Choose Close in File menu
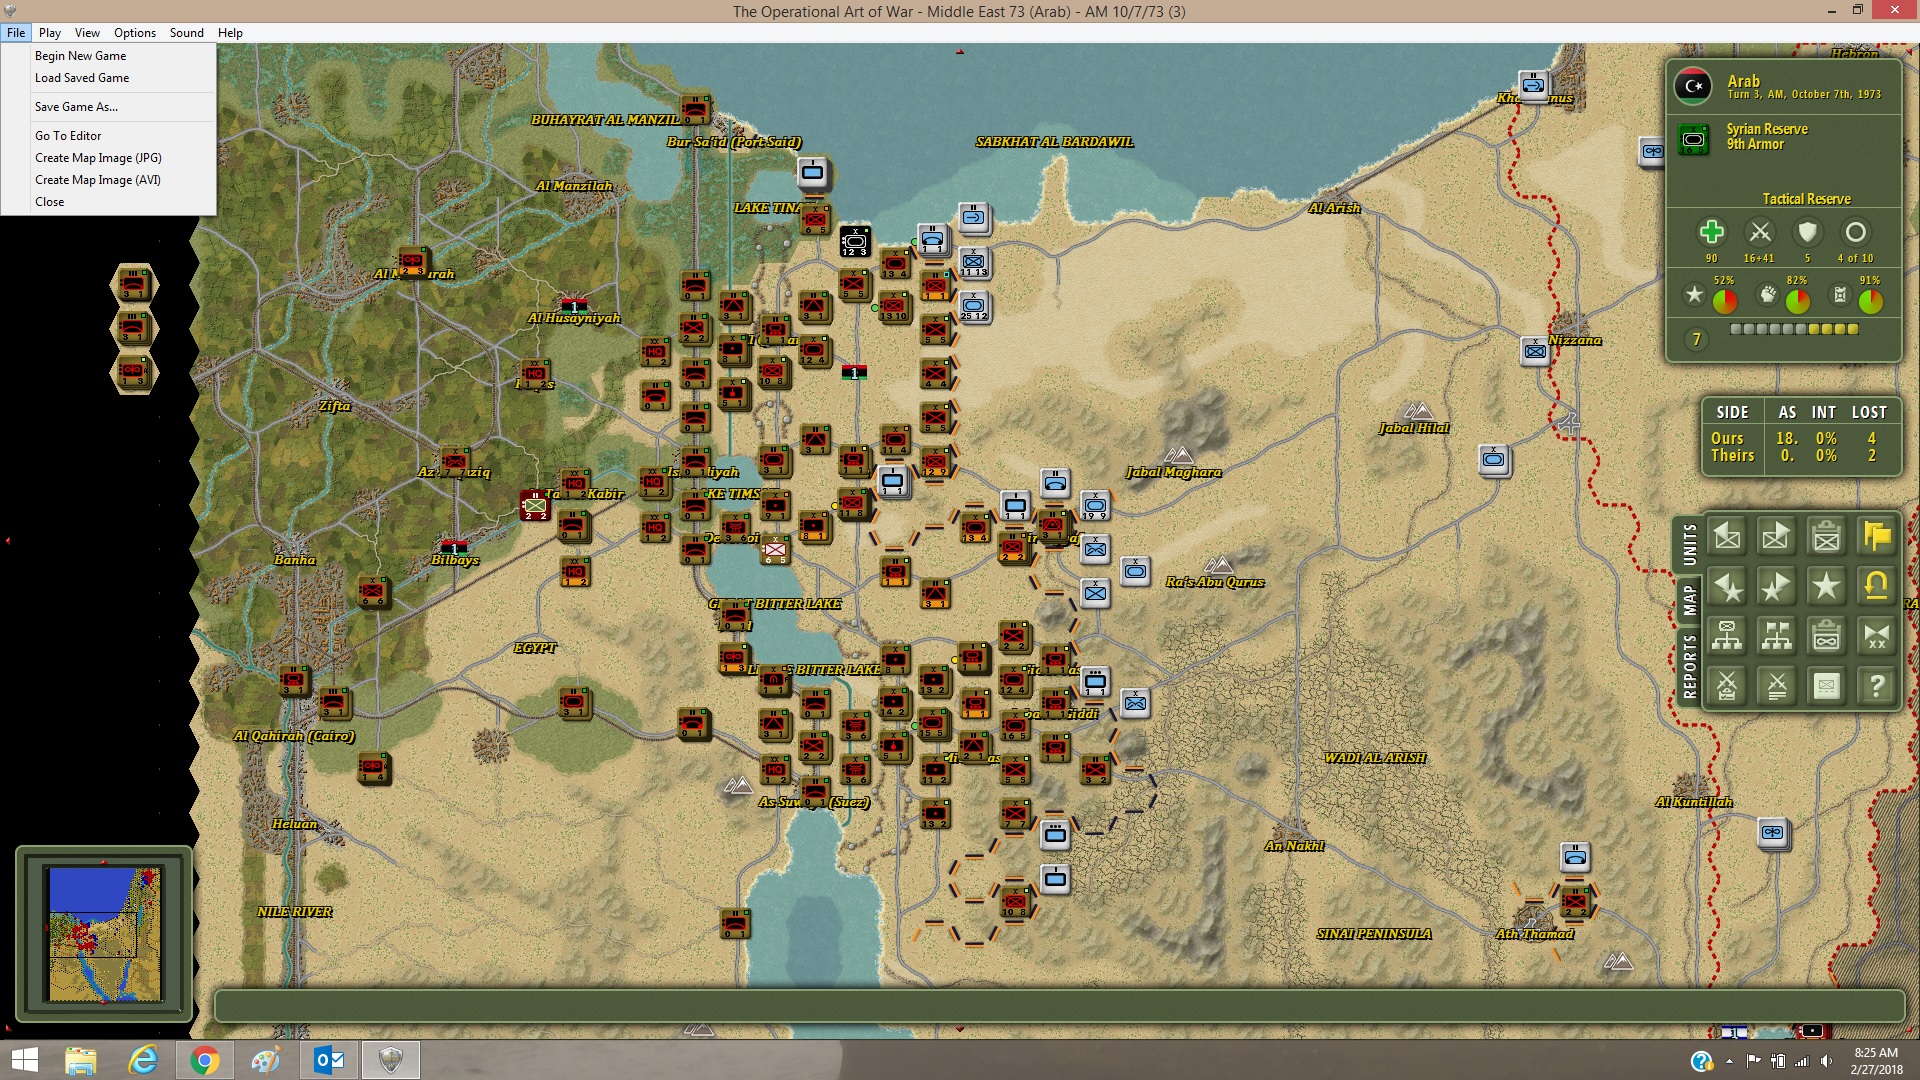This screenshot has width=1920, height=1080. 108,202
